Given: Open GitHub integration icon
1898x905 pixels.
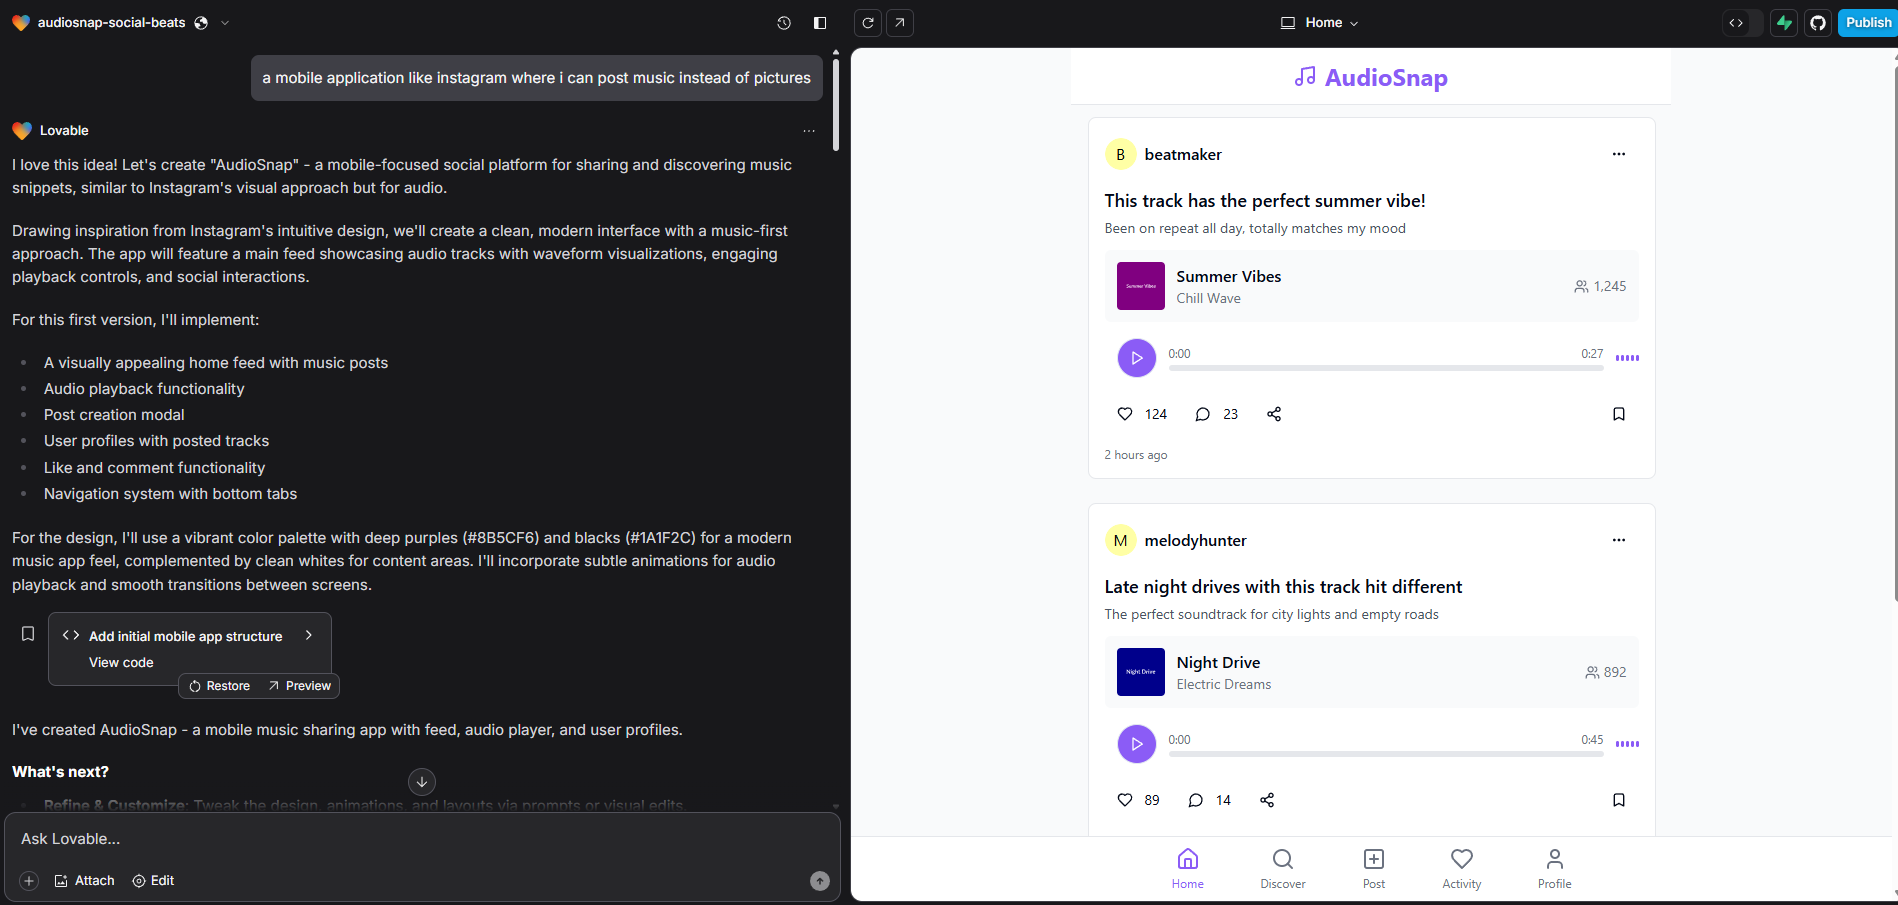Looking at the screenshot, I should pyautogui.click(x=1818, y=23).
